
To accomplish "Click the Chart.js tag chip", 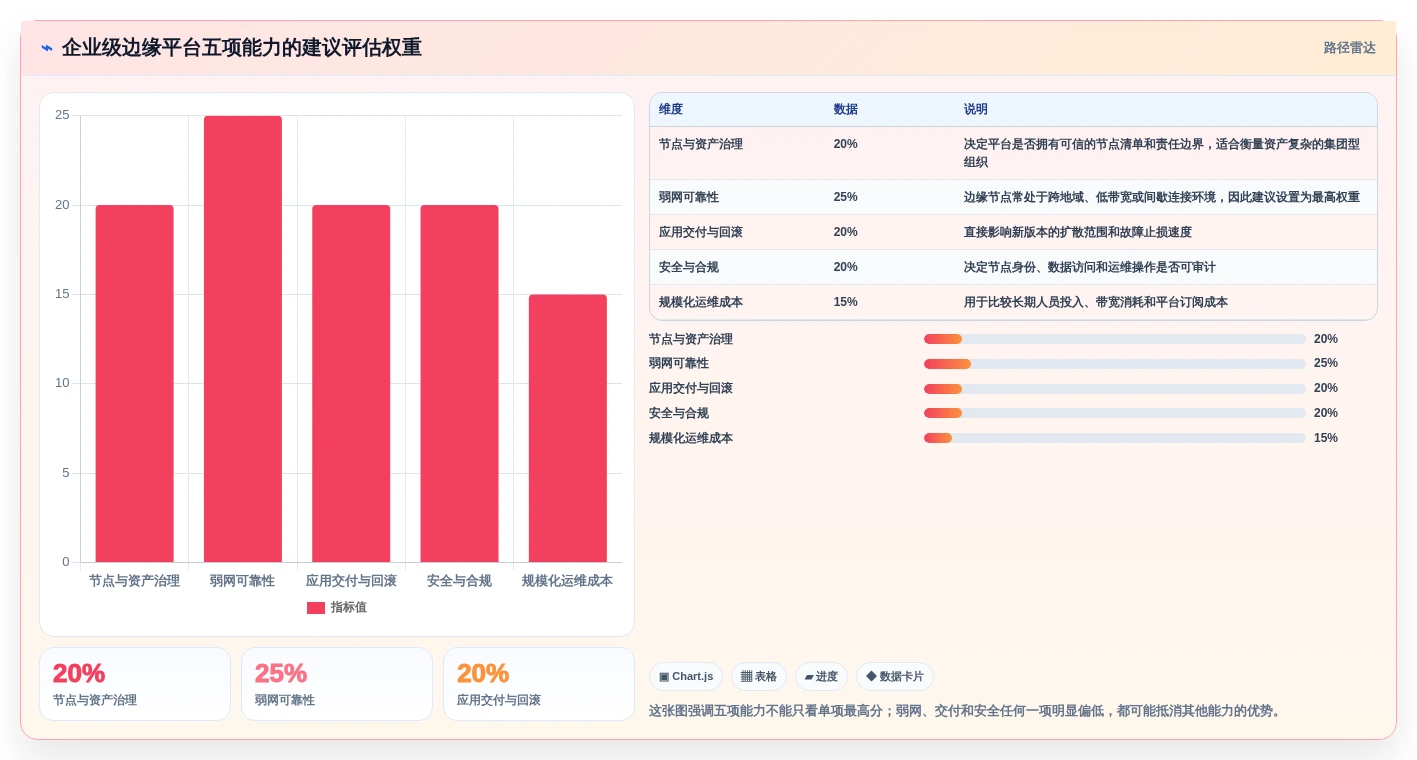I will click(686, 677).
